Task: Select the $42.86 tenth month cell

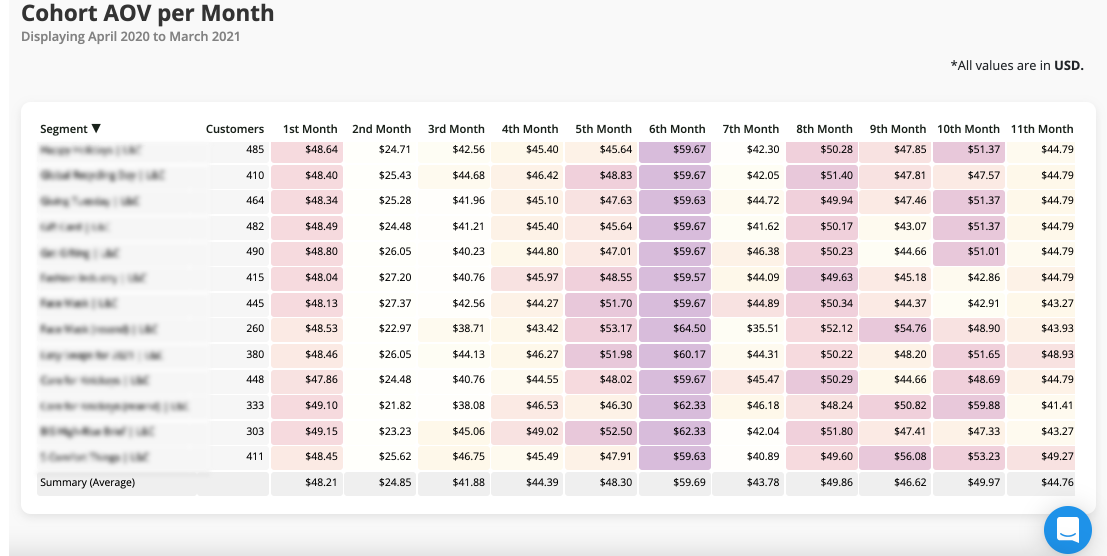Action: (969, 278)
